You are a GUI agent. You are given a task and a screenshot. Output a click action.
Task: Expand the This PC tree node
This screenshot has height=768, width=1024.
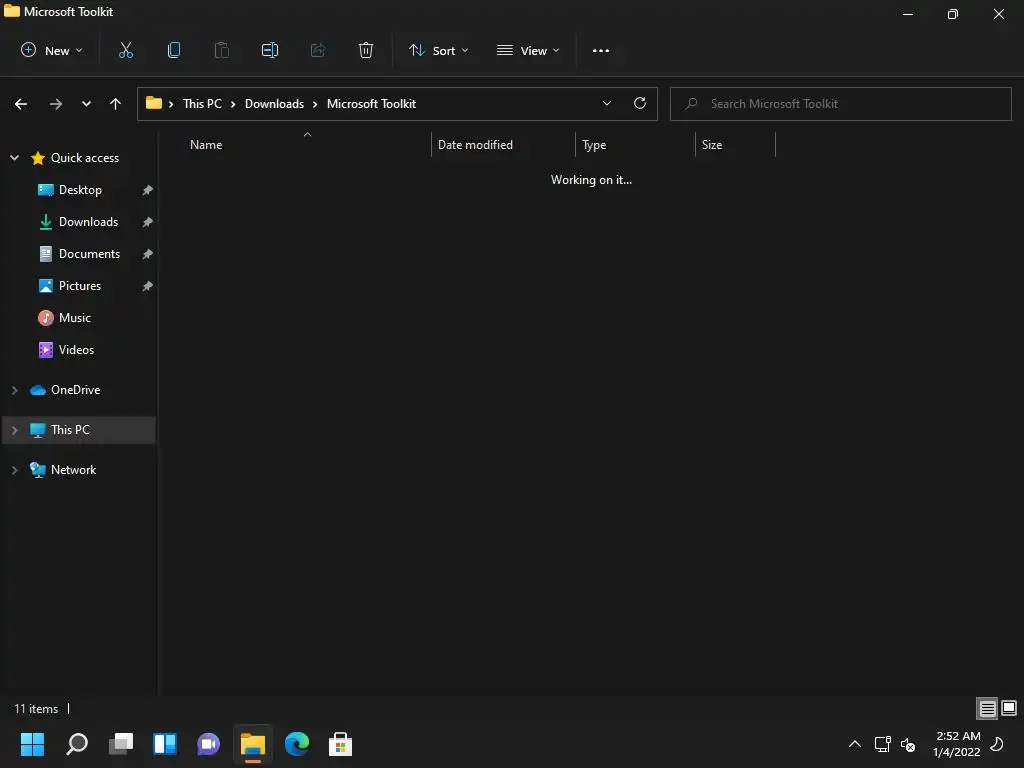(x=14, y=430)
